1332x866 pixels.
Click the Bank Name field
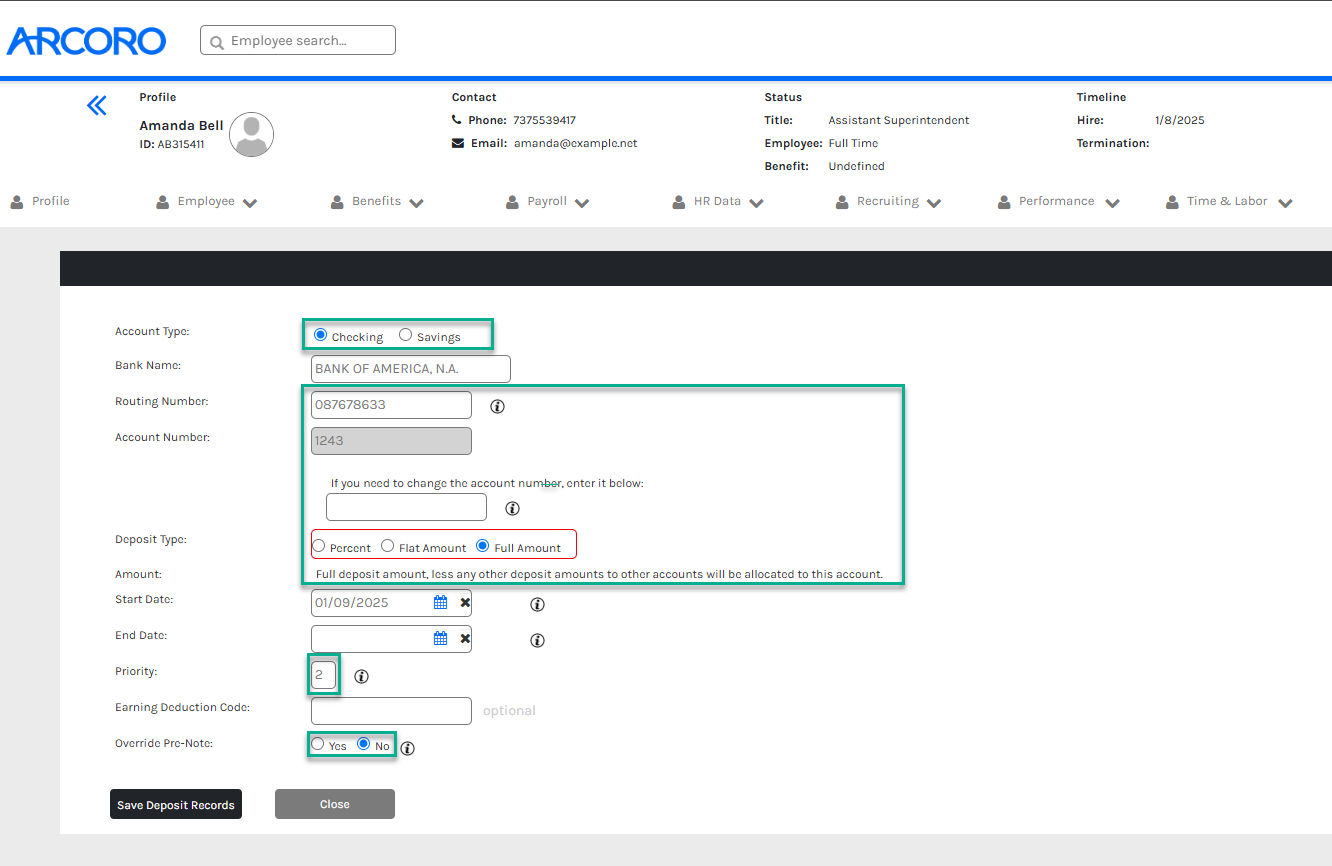point(411,369)
